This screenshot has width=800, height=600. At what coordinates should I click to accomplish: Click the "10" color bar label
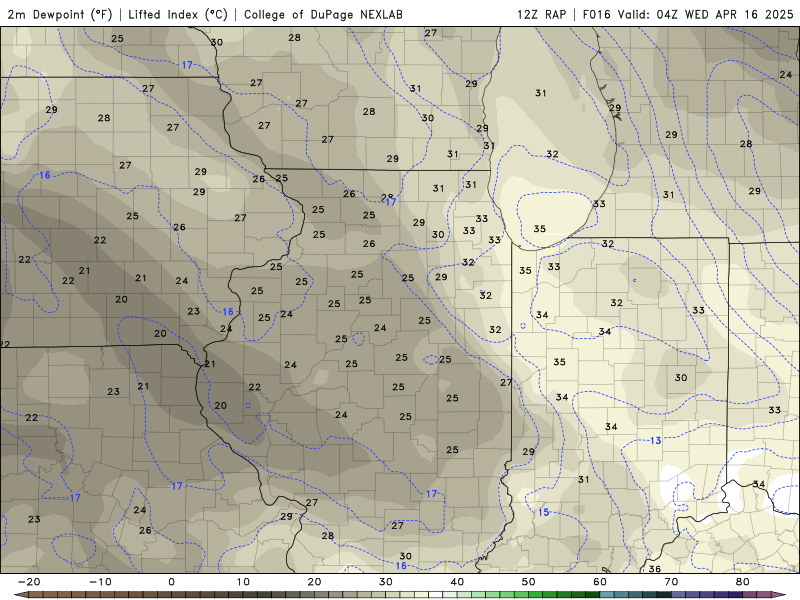tap(243, 582)
